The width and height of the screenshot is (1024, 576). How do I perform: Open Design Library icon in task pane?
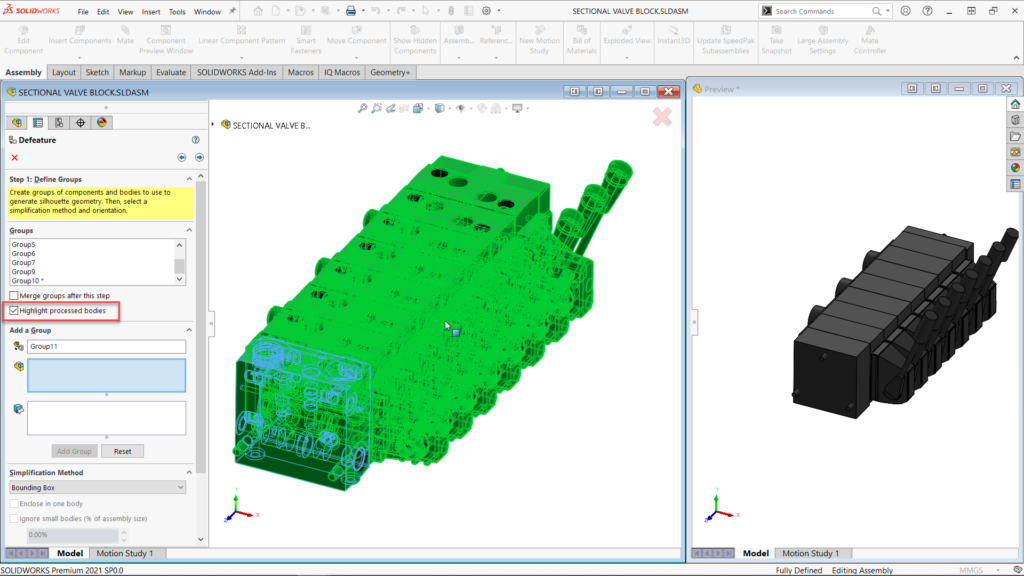coord(1015,120)
